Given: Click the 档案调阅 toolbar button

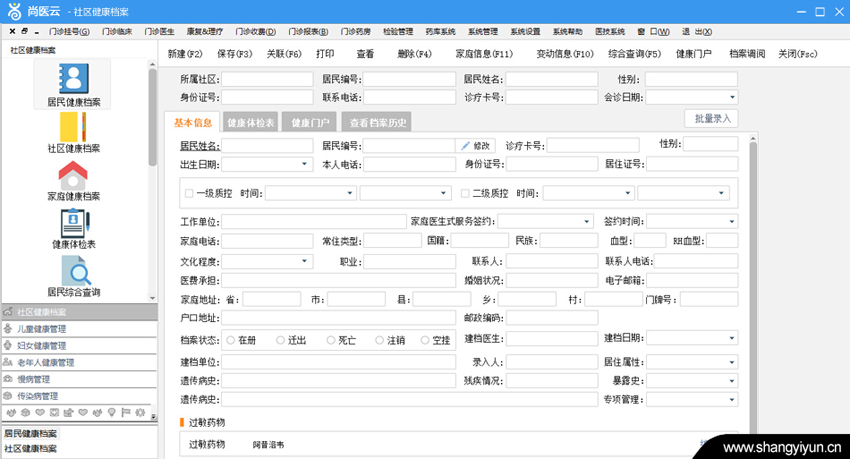Looking at the screenshot, I should [747, 54].
